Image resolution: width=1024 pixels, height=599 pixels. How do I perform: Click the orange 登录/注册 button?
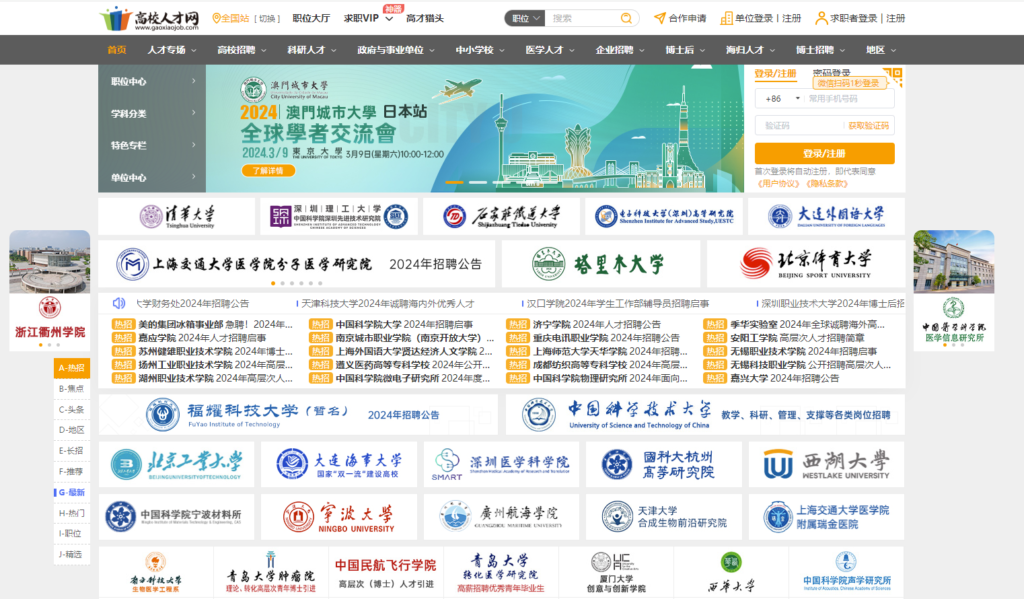click(x=824, y=154)
